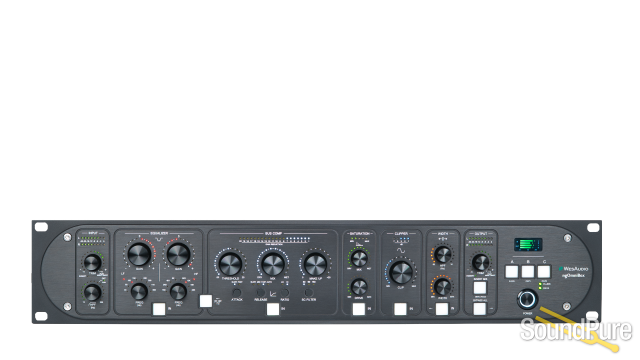Click the Saturation MIX knob

[x=359, y=259]
